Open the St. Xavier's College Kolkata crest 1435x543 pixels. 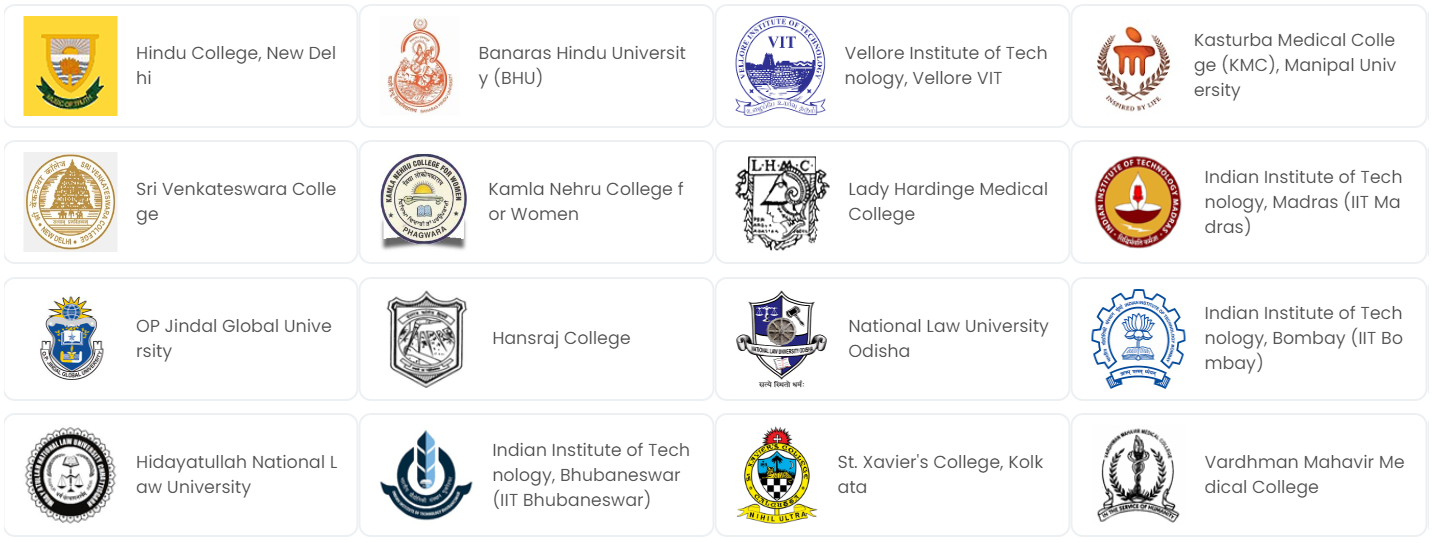776,475
